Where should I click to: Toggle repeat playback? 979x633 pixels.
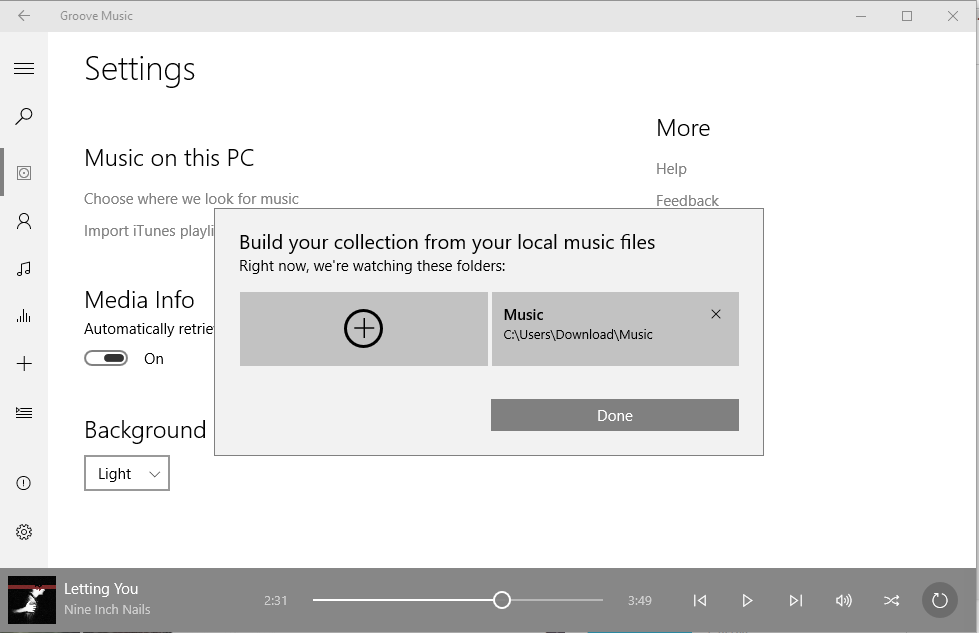pos(940,601)
